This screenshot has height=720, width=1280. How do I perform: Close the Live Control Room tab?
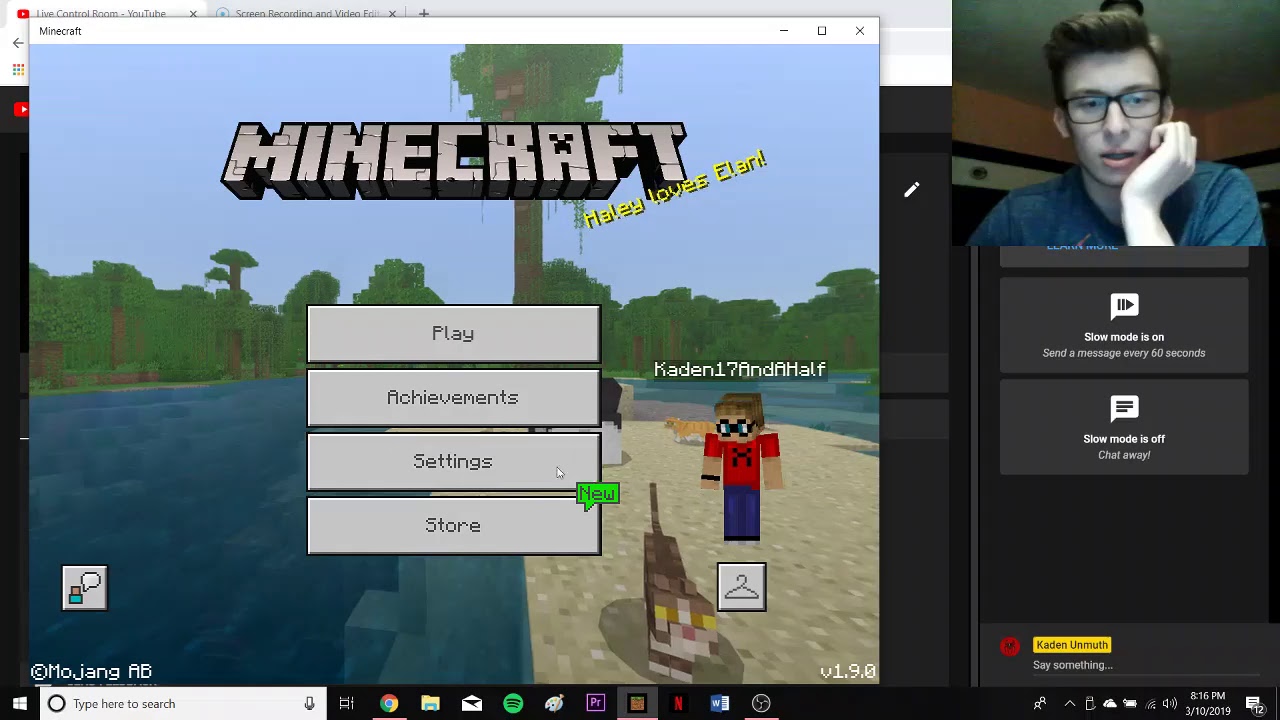(193, 14)
